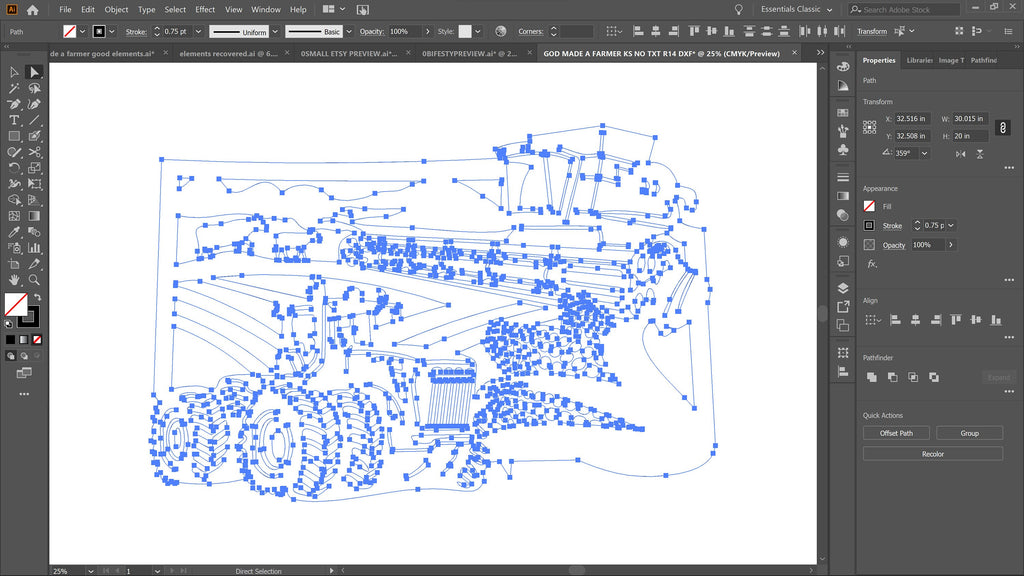Toggle constrain width and height proportions
Screen dimensions: 1024x576
[x=1002, y=127]
